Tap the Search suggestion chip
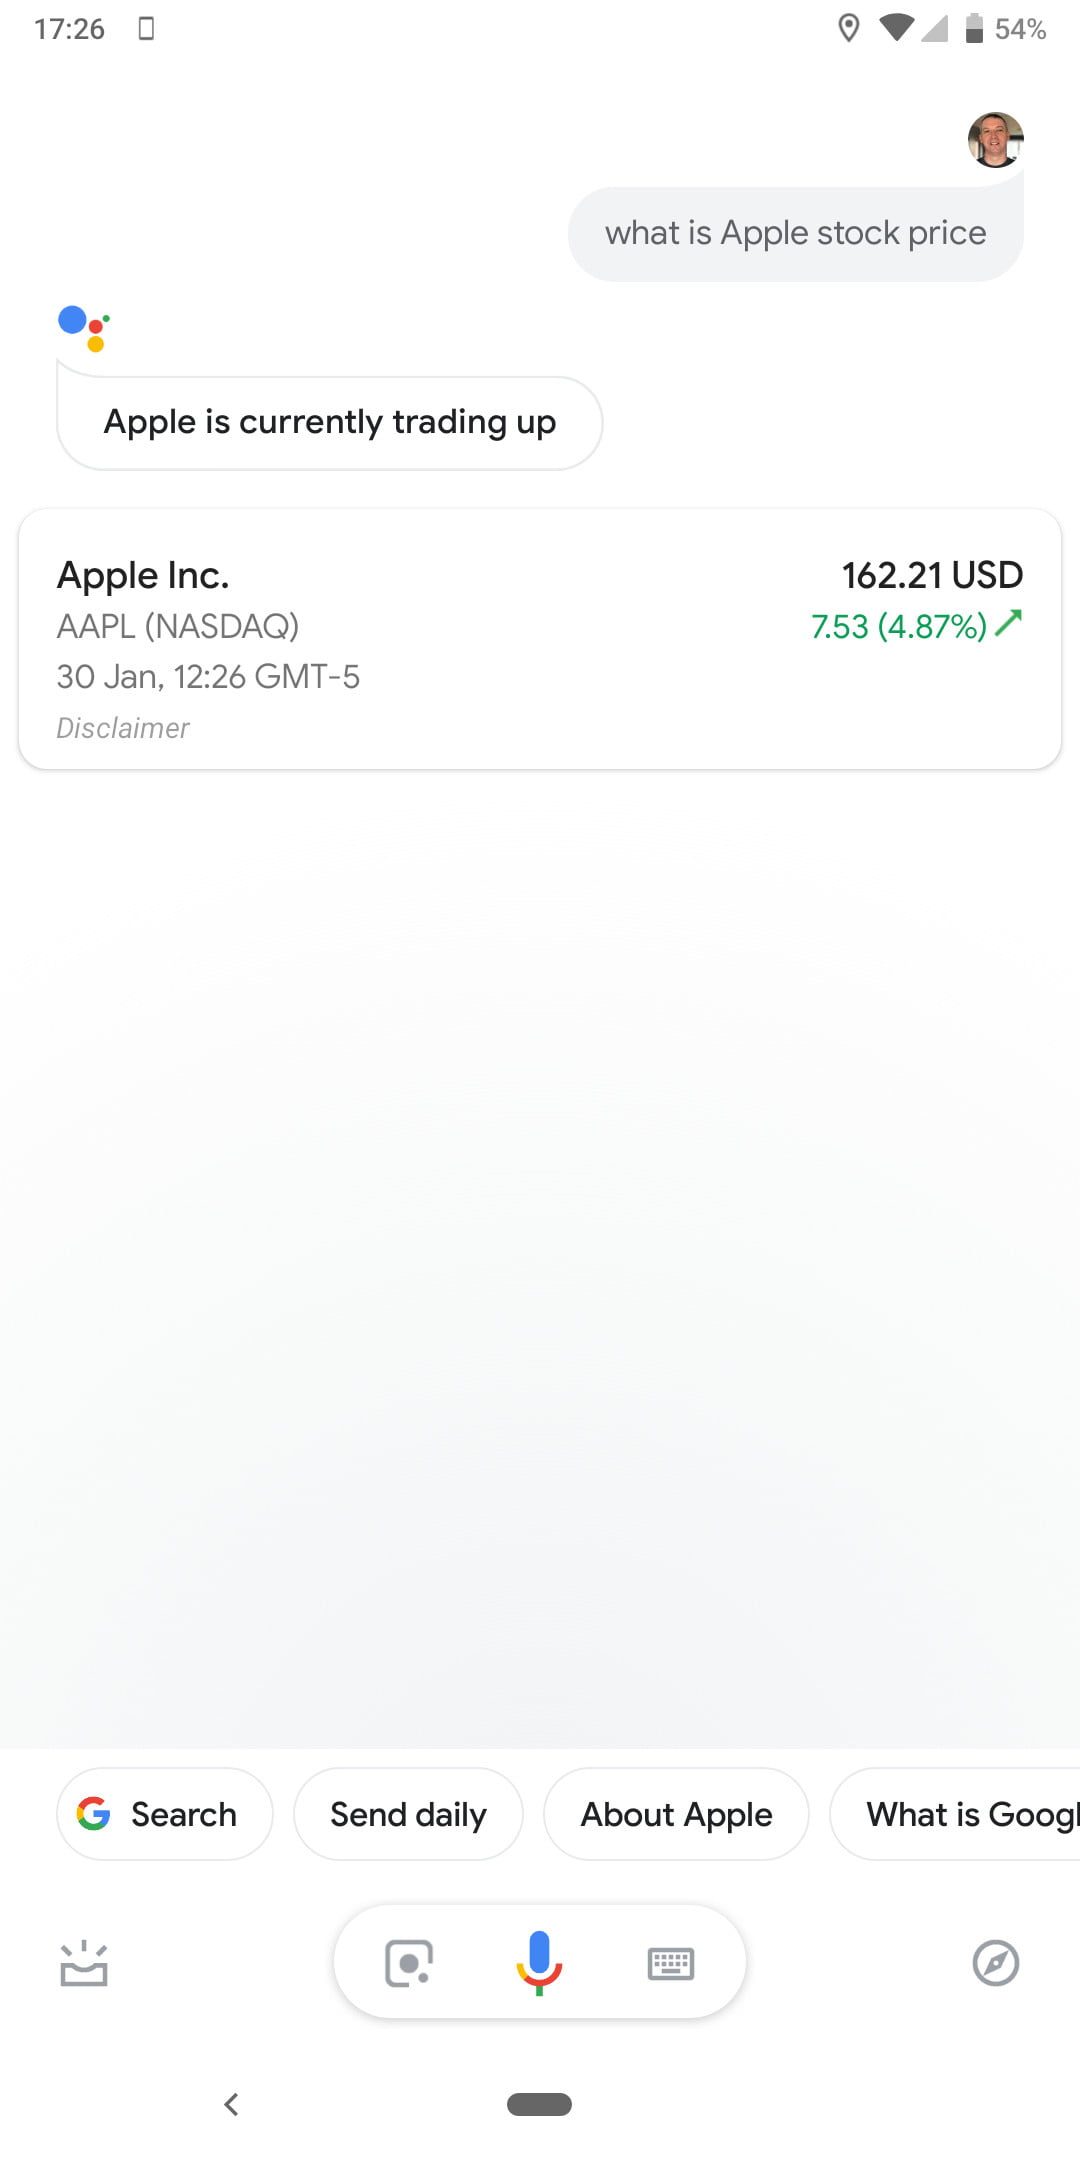1080x2160 pixels. (x=165, y=1814)
